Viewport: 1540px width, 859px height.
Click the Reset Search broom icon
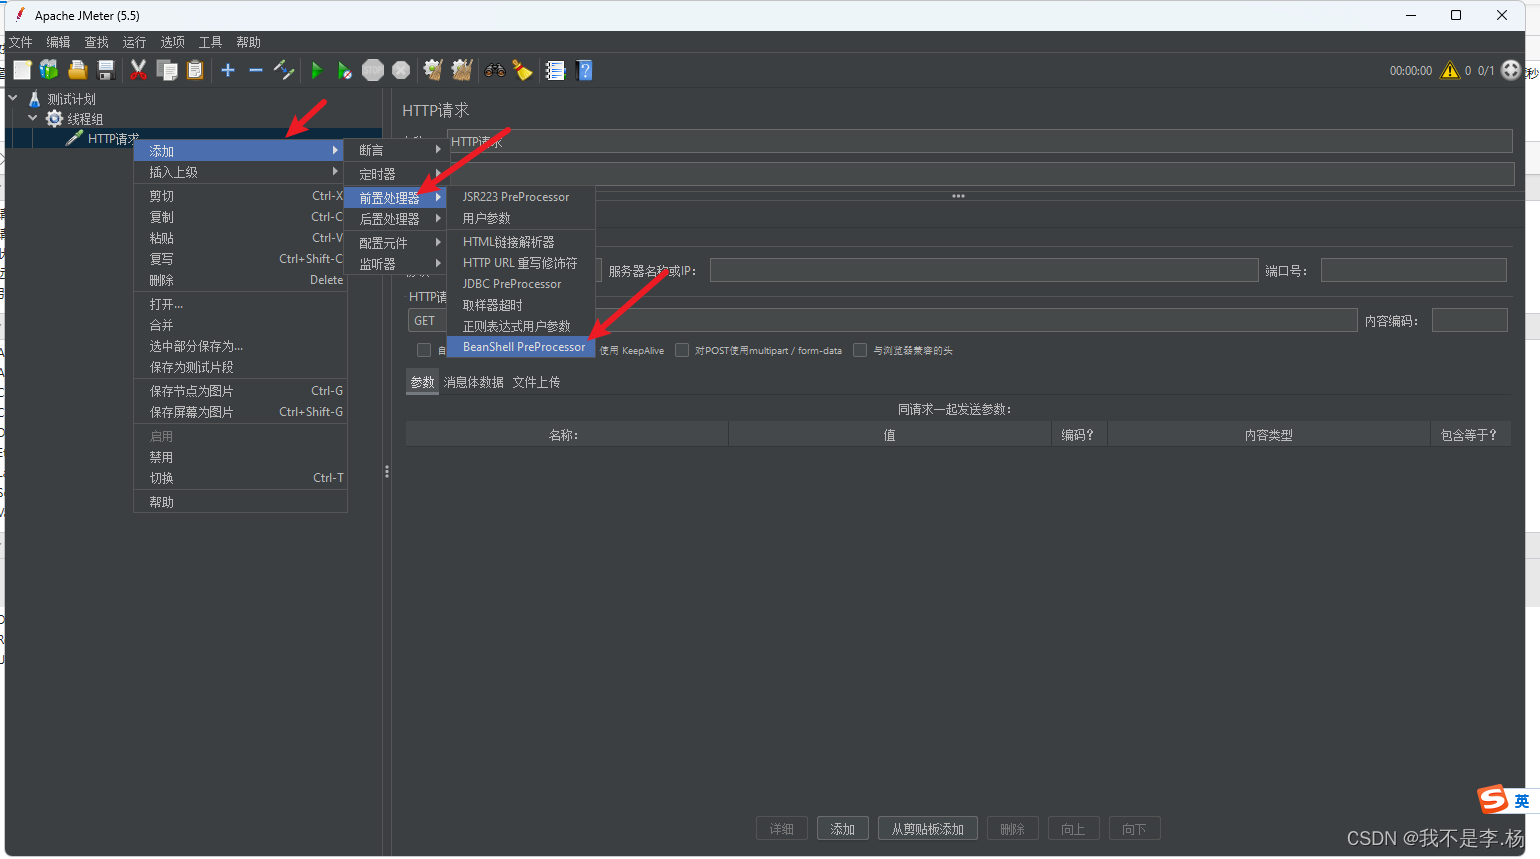coord(522,70)
